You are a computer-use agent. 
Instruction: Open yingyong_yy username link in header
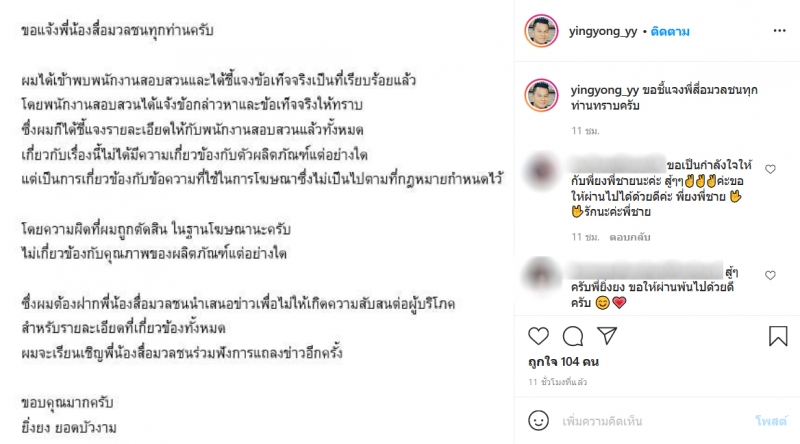[603, 31]
